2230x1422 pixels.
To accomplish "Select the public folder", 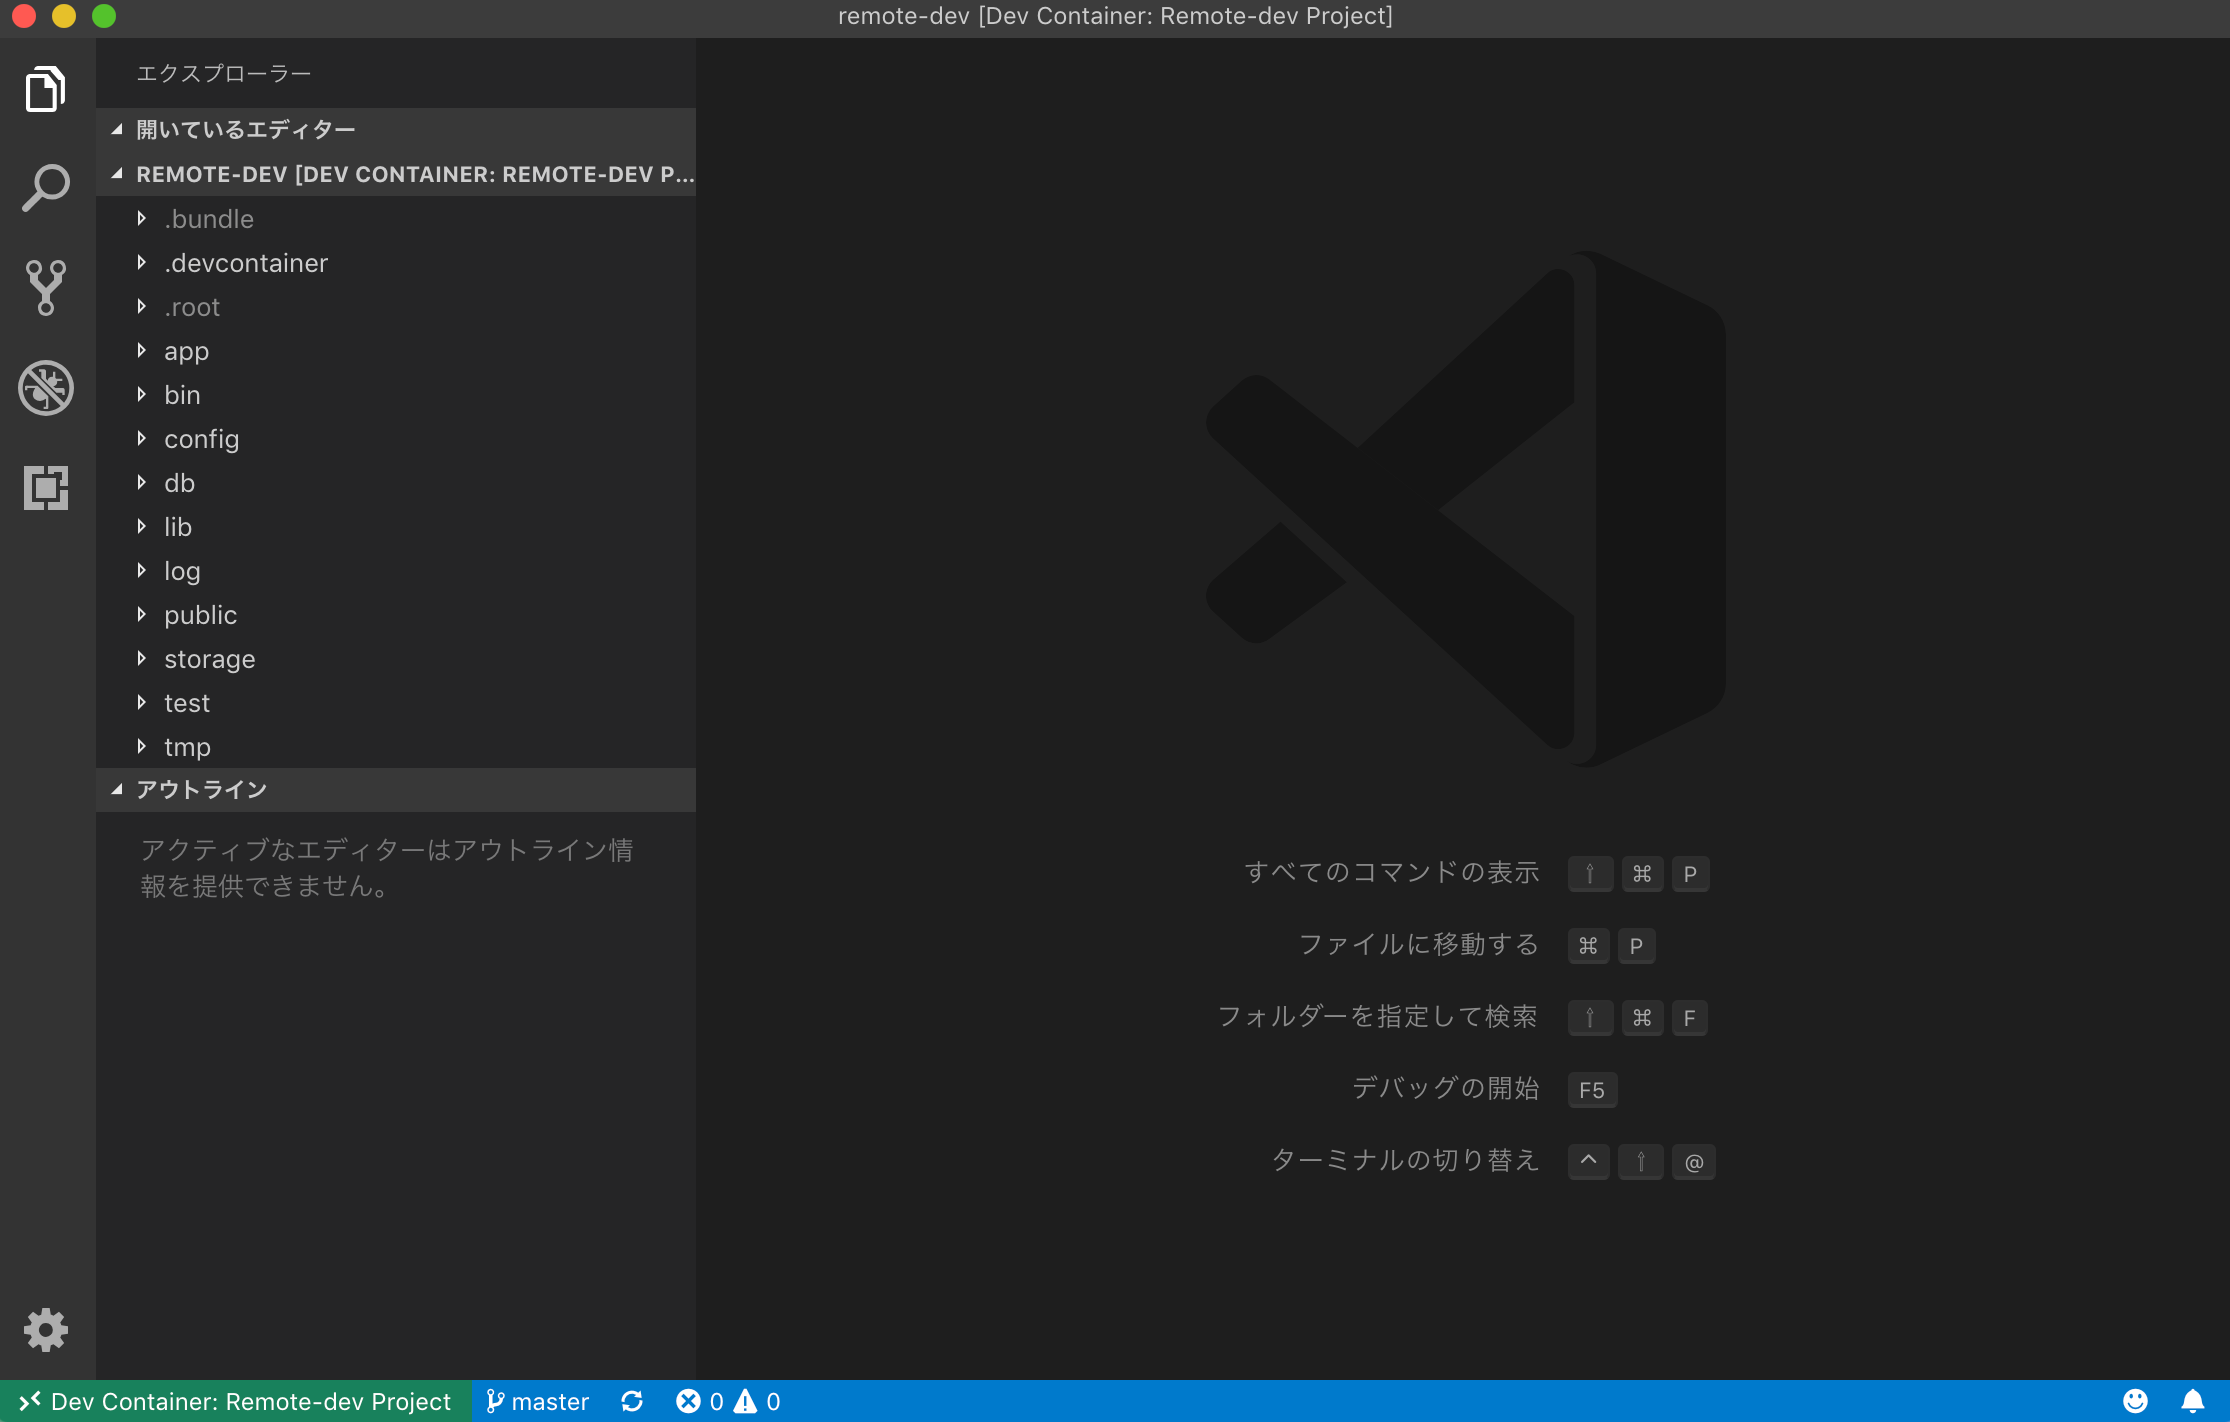I will tap(200, 614).
